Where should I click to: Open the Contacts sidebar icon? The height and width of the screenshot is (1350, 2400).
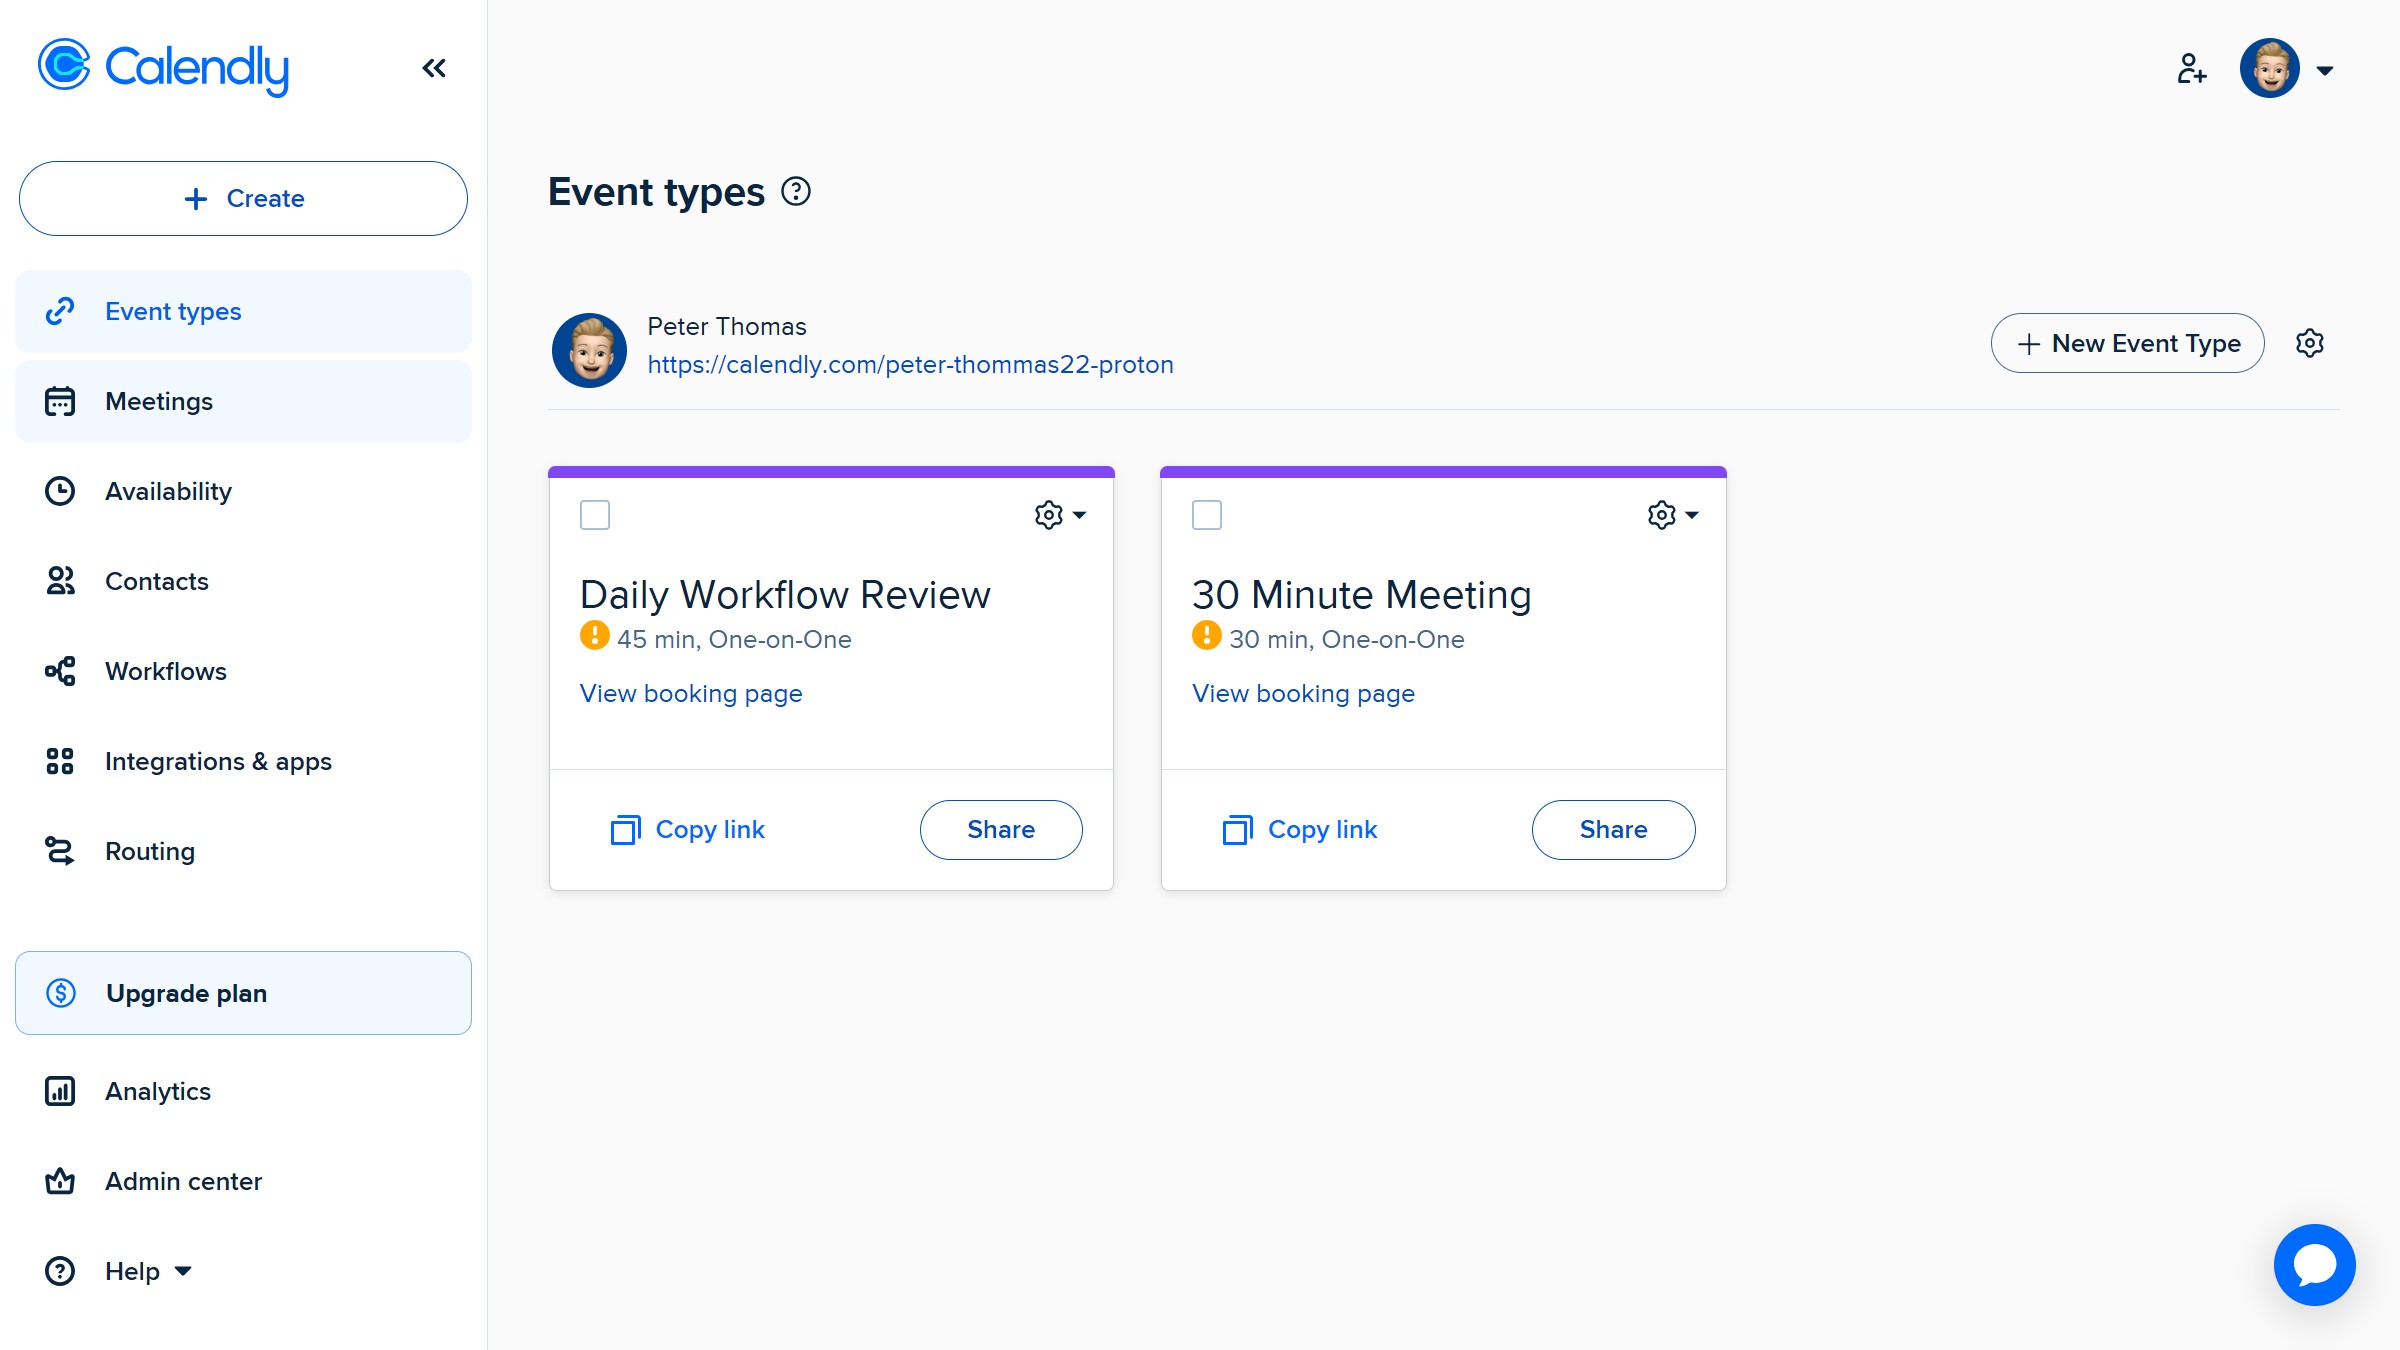[x=60, y=581]
